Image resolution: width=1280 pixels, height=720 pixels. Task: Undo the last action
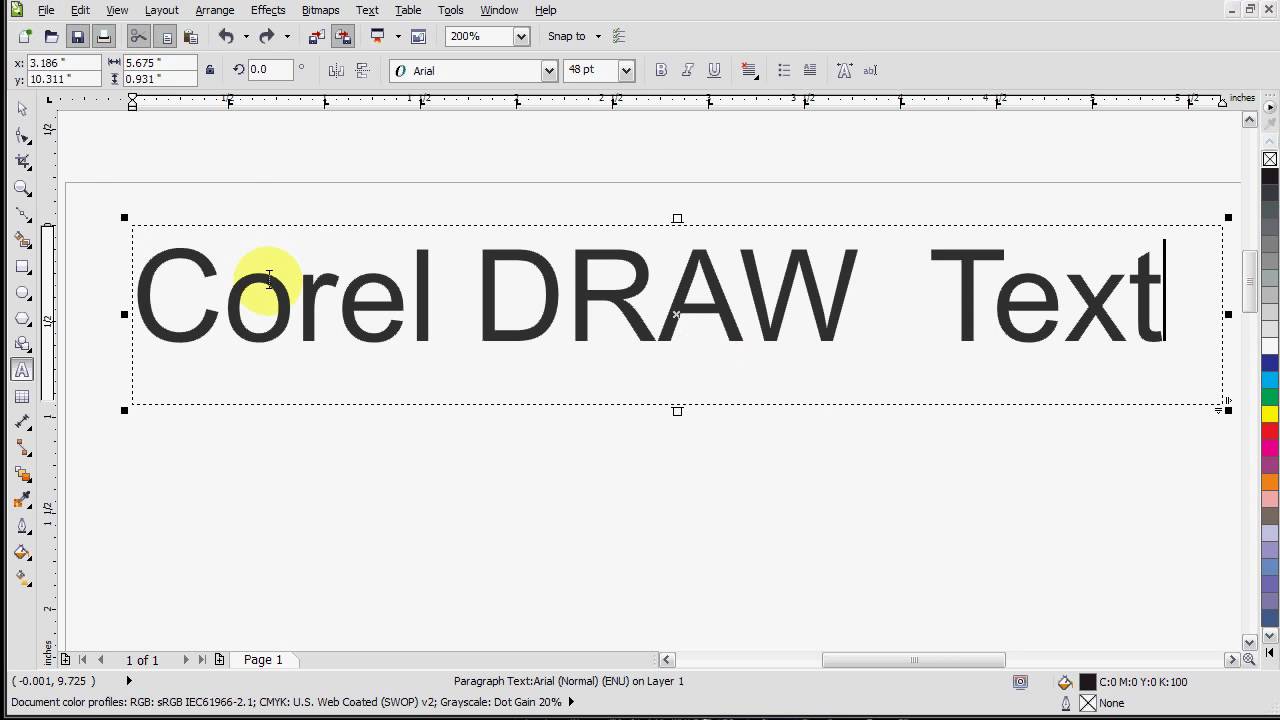coord(226,37)
